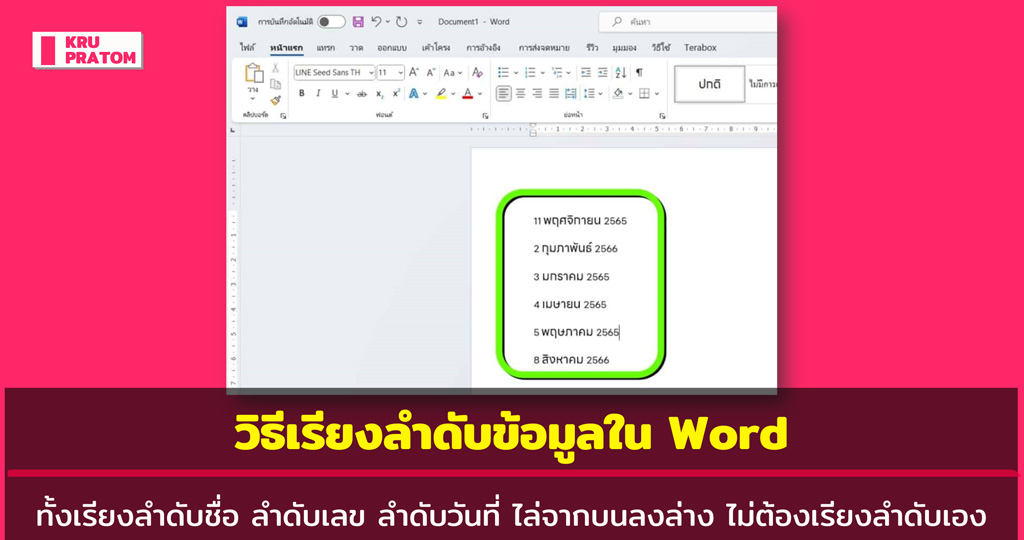Click the Sort A-Z icon

point(620,72)
